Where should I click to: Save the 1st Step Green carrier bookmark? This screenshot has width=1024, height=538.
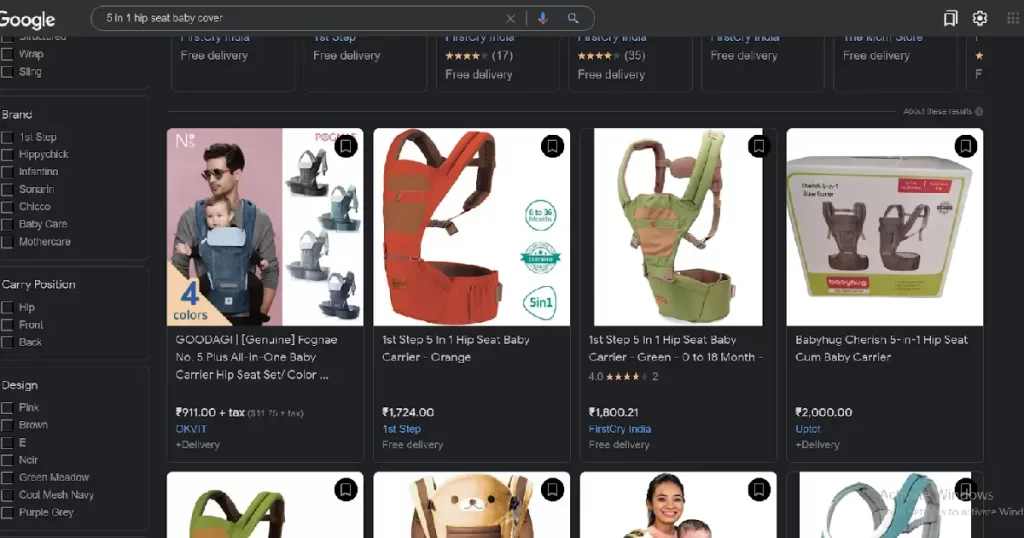click(x=758, y=146)
